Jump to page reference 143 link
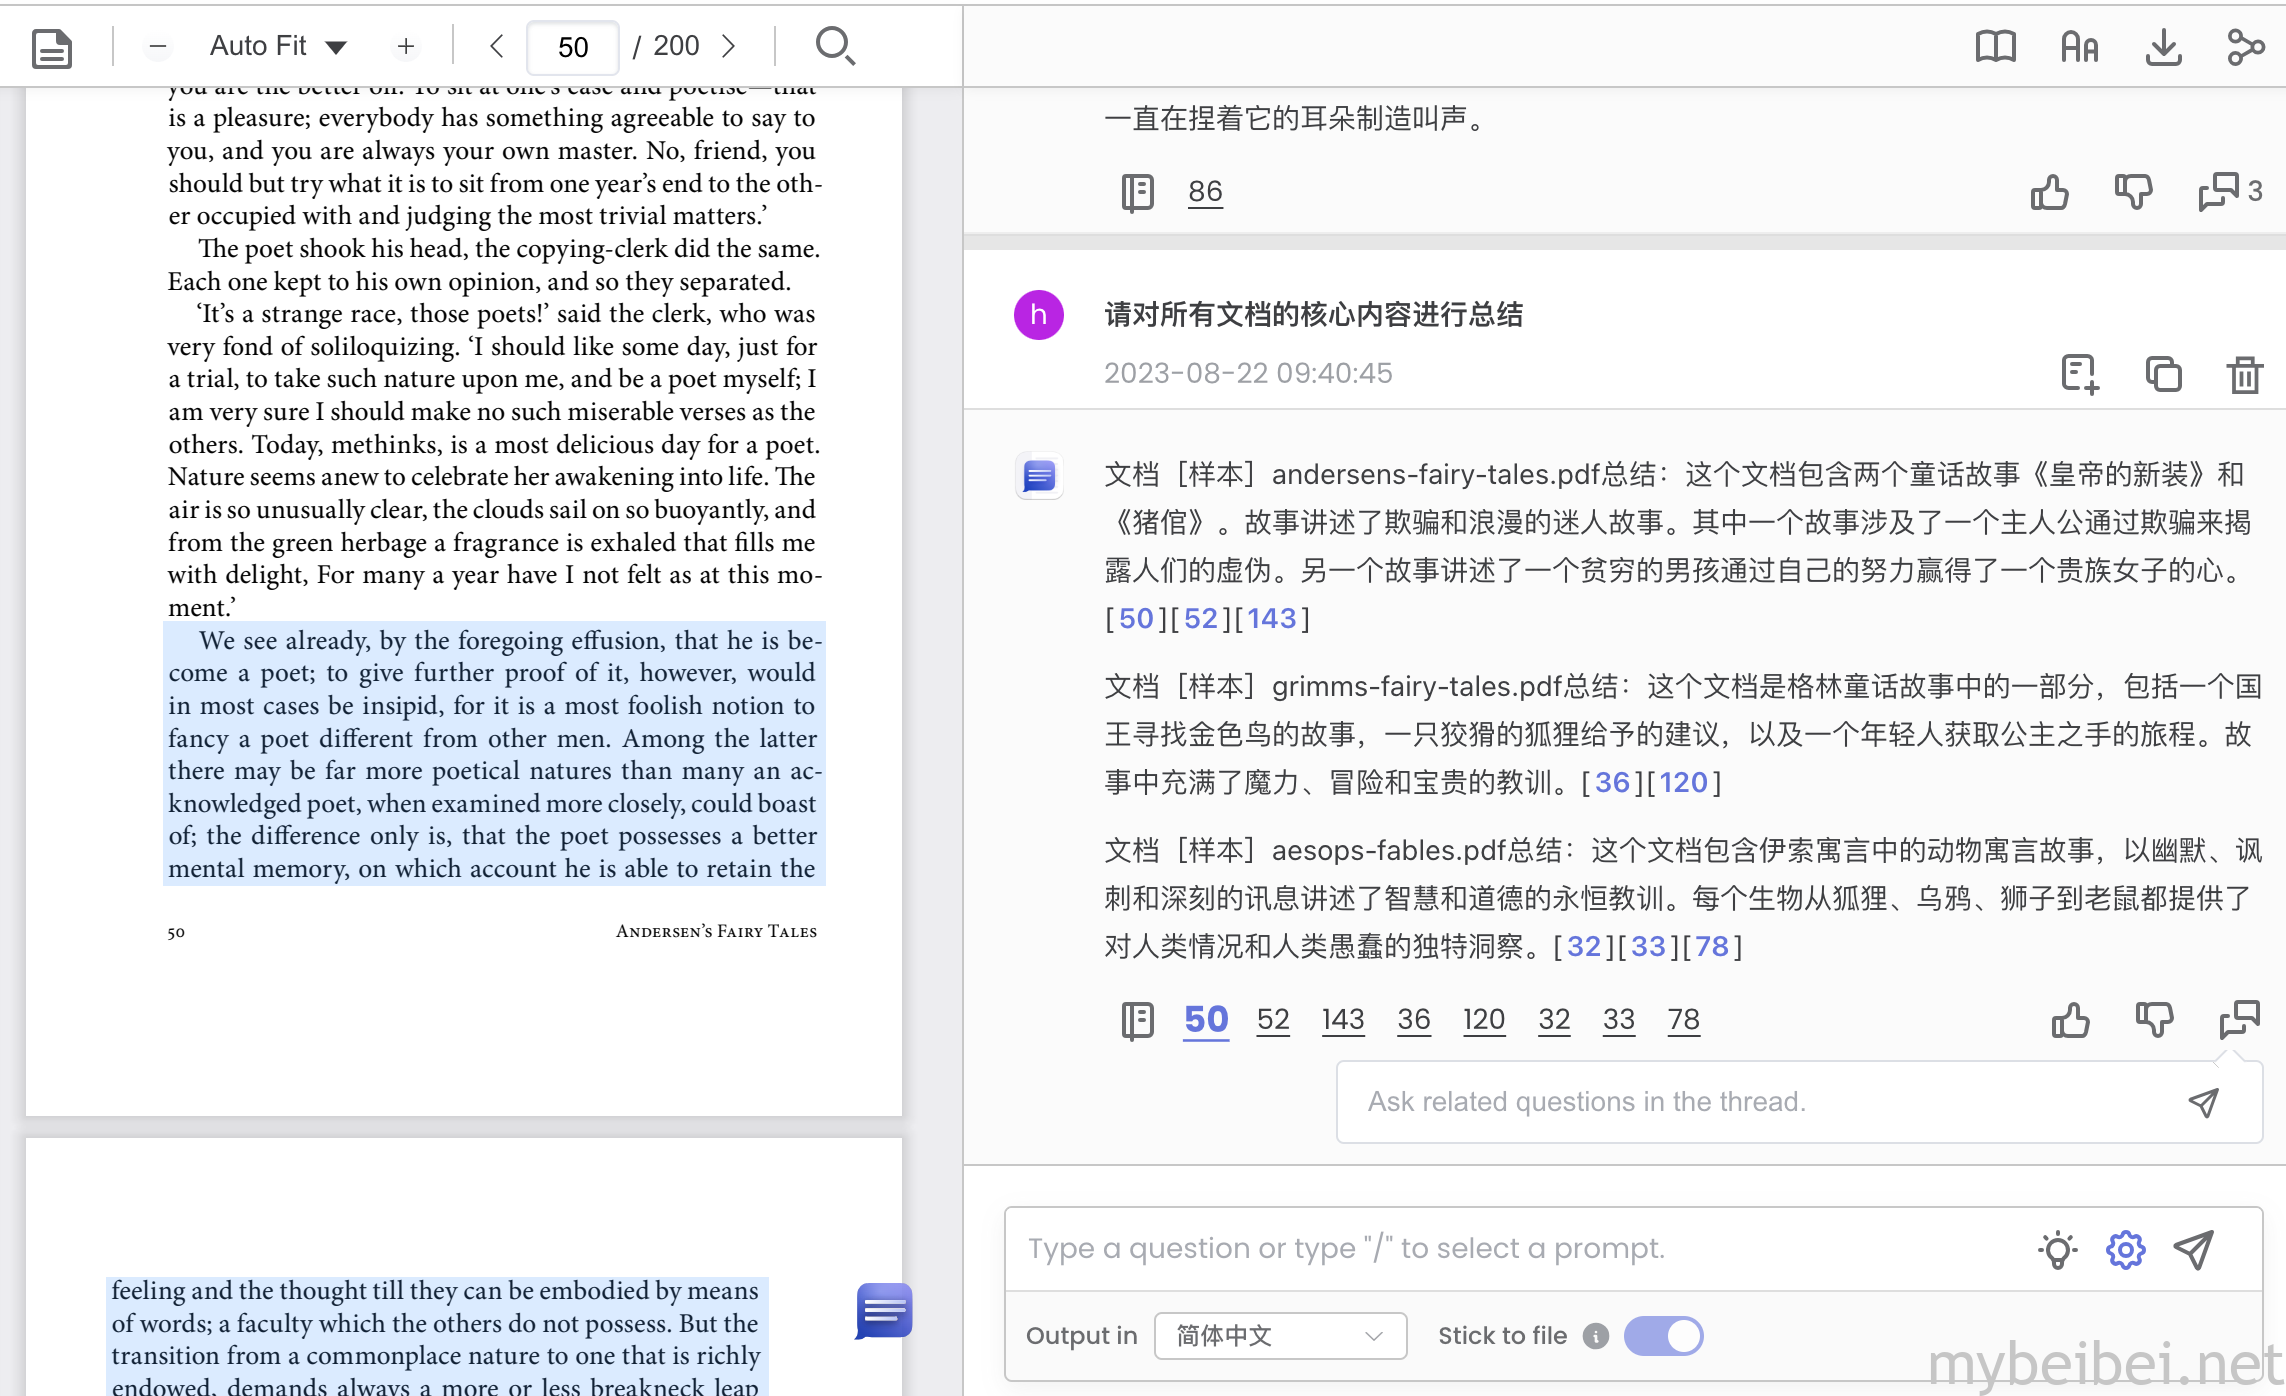 (x=1342, y=1019)
